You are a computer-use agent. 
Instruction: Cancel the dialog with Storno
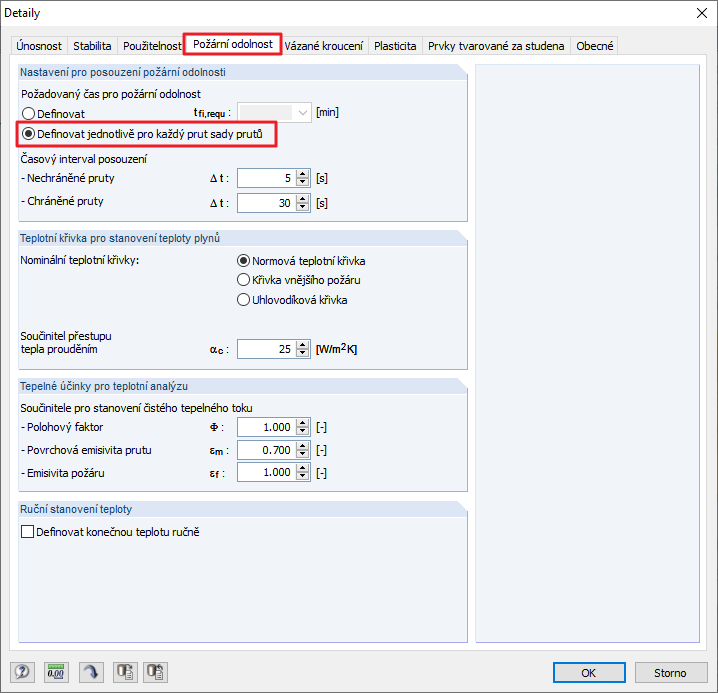tap(670, 672)
